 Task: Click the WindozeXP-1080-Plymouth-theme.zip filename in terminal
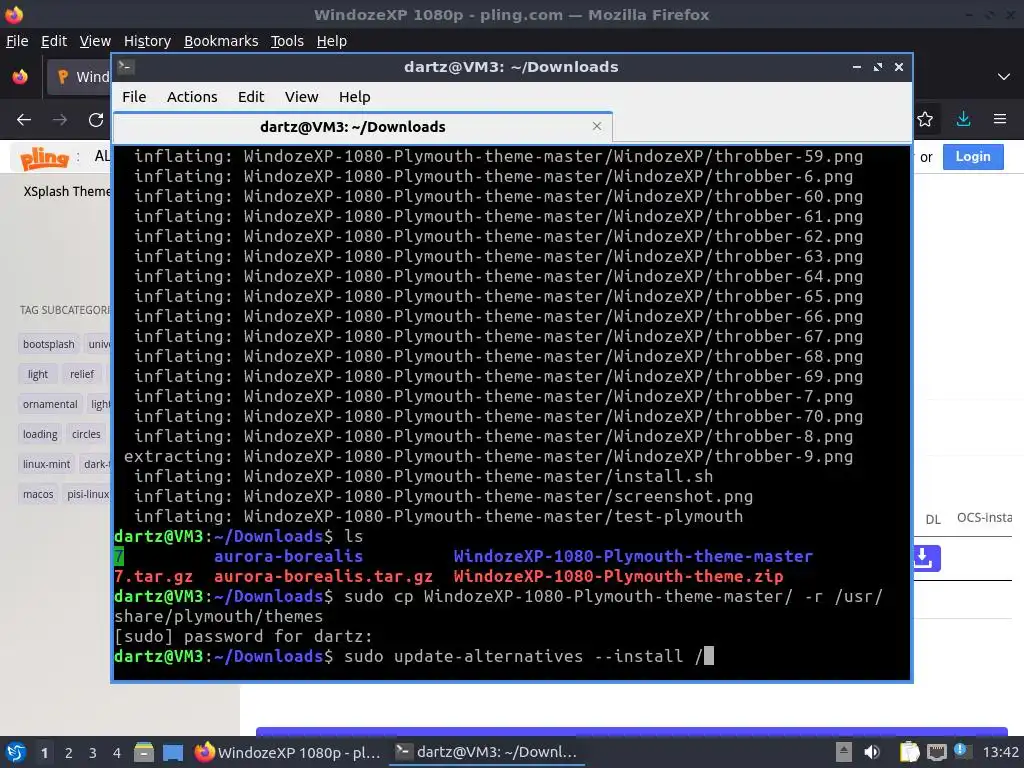618,576
